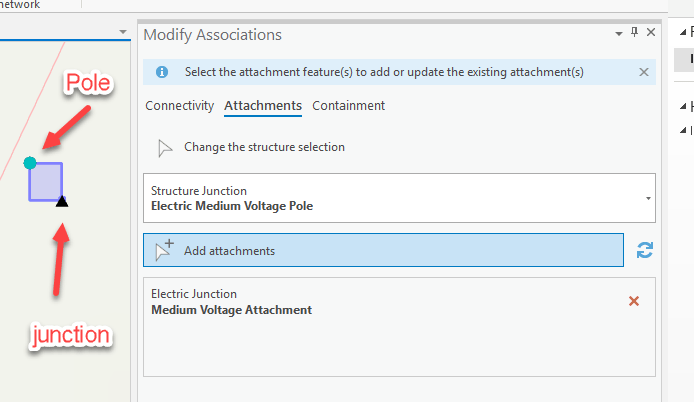Screen dimensions: 694x402
Task: Dismiss the blue info message banner
Action: (644, 72)
